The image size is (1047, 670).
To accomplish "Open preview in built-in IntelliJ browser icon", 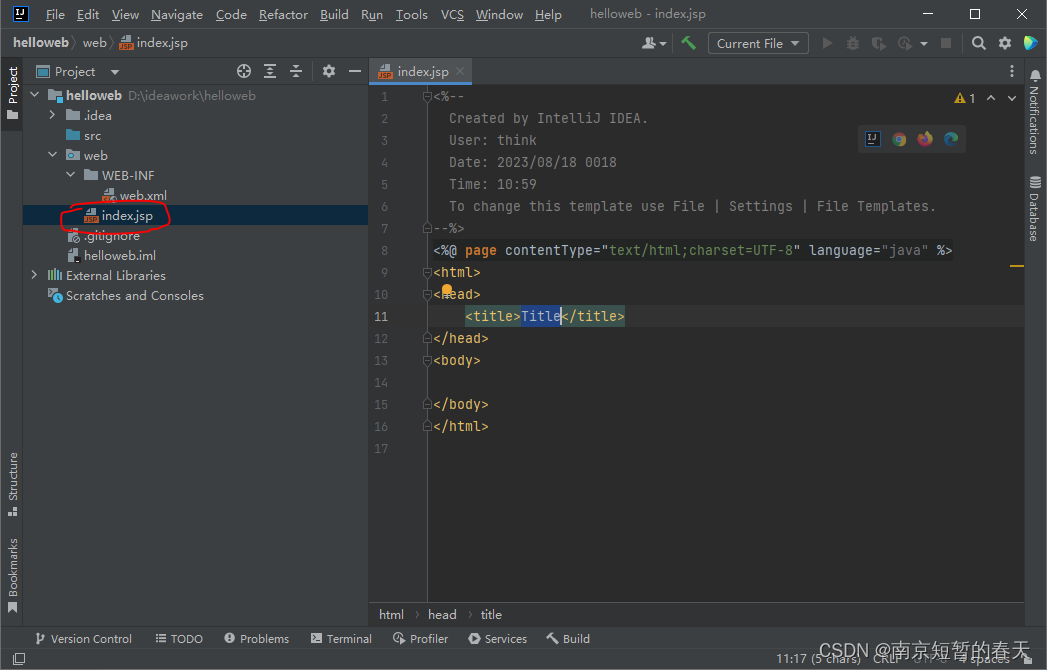I will pos(873,139).
